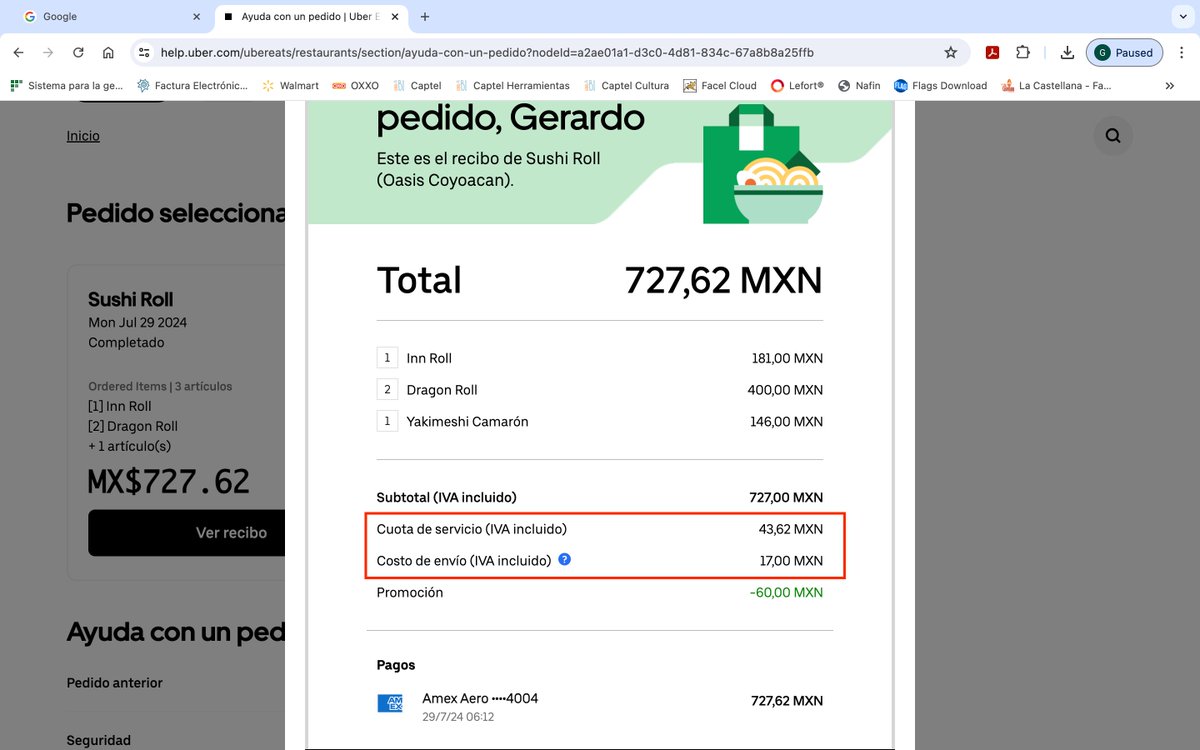
Task: Open the Adobe Acrobat extension
Action: [993, 53]
